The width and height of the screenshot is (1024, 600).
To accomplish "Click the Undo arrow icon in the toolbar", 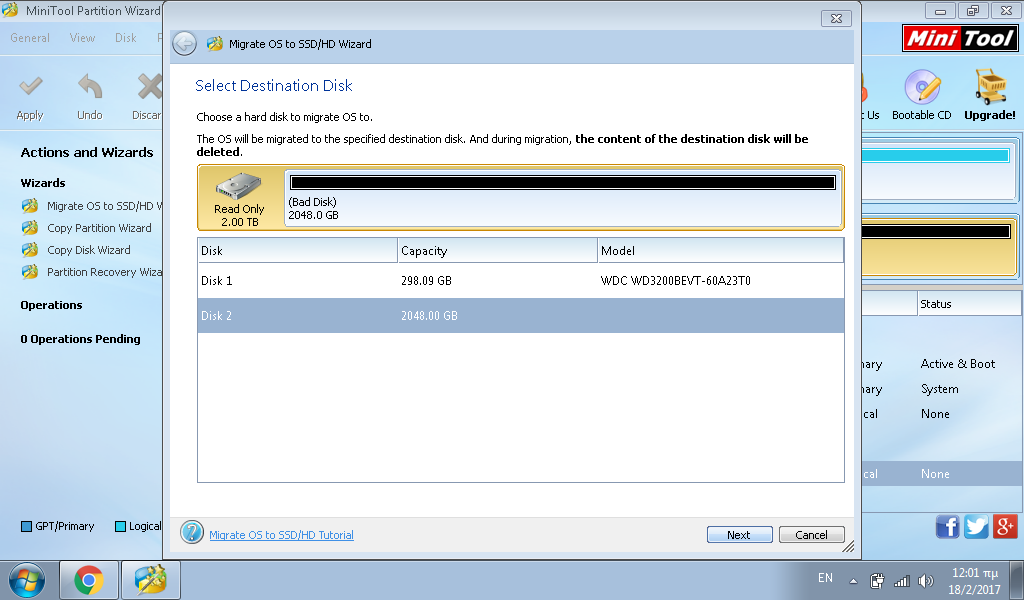I will pos(90,86).
